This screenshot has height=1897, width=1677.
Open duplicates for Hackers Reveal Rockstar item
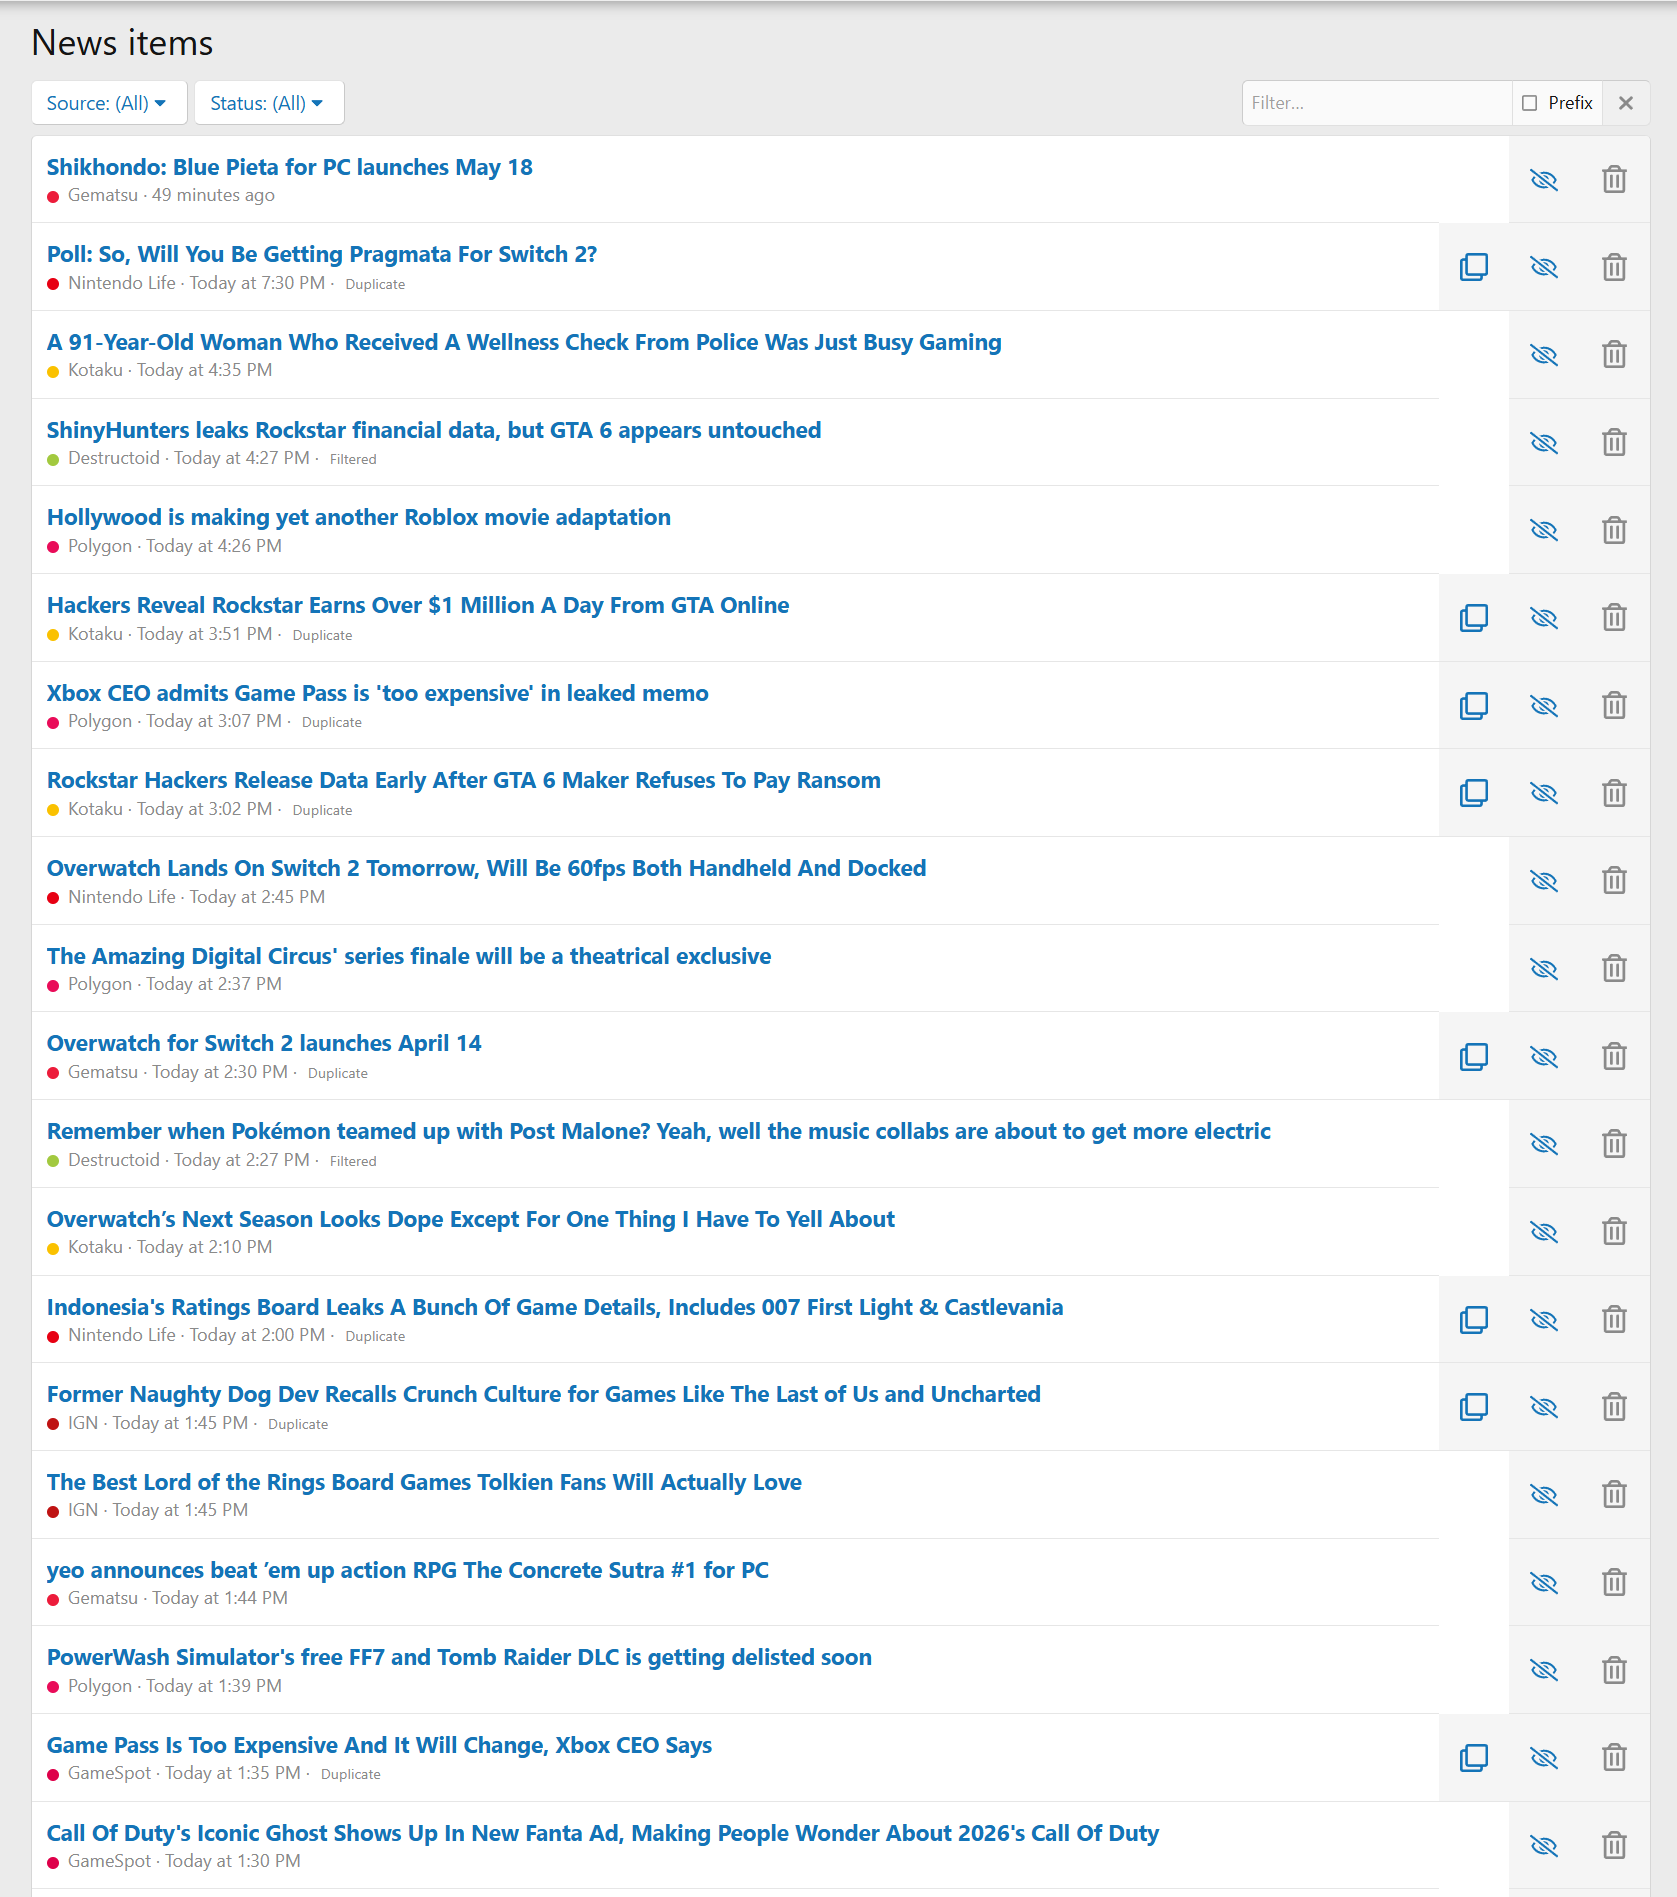pyautogui.click(x=1473, y=618)
